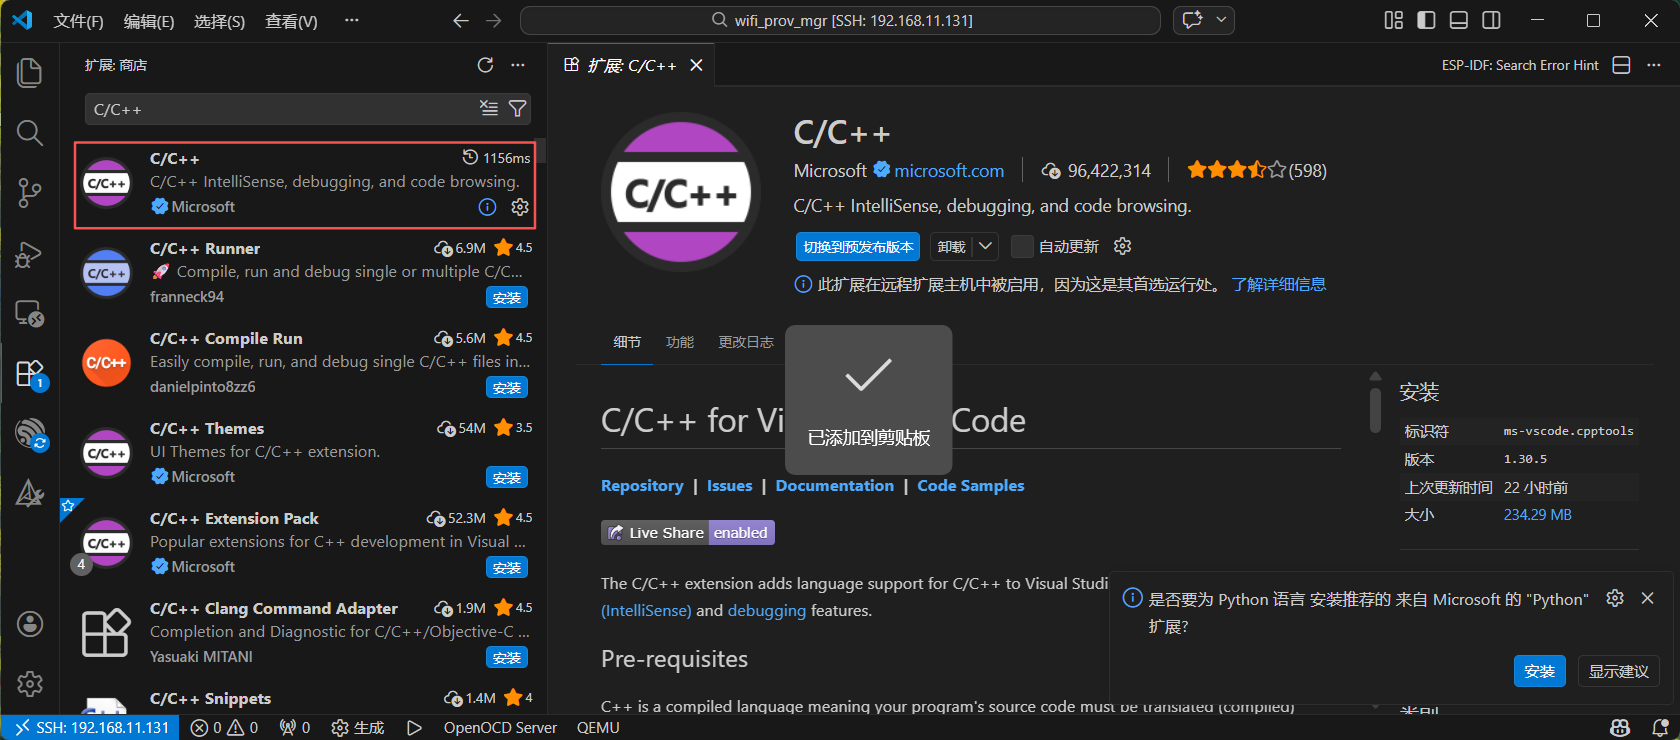
Task: Open views and more actions in 扩展 panel
Action: point(518,65)
